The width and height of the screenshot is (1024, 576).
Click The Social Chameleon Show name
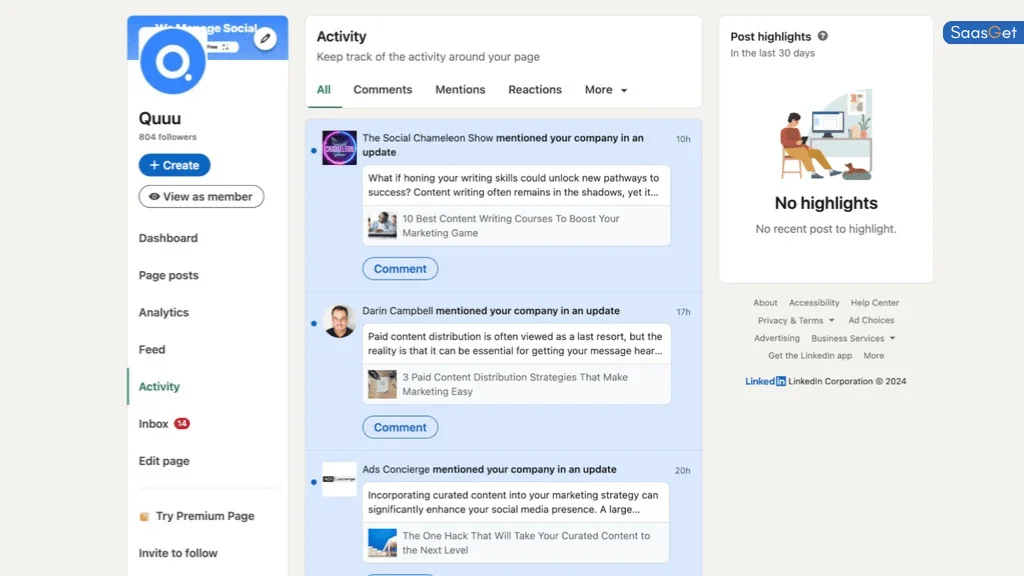(428, 138)
